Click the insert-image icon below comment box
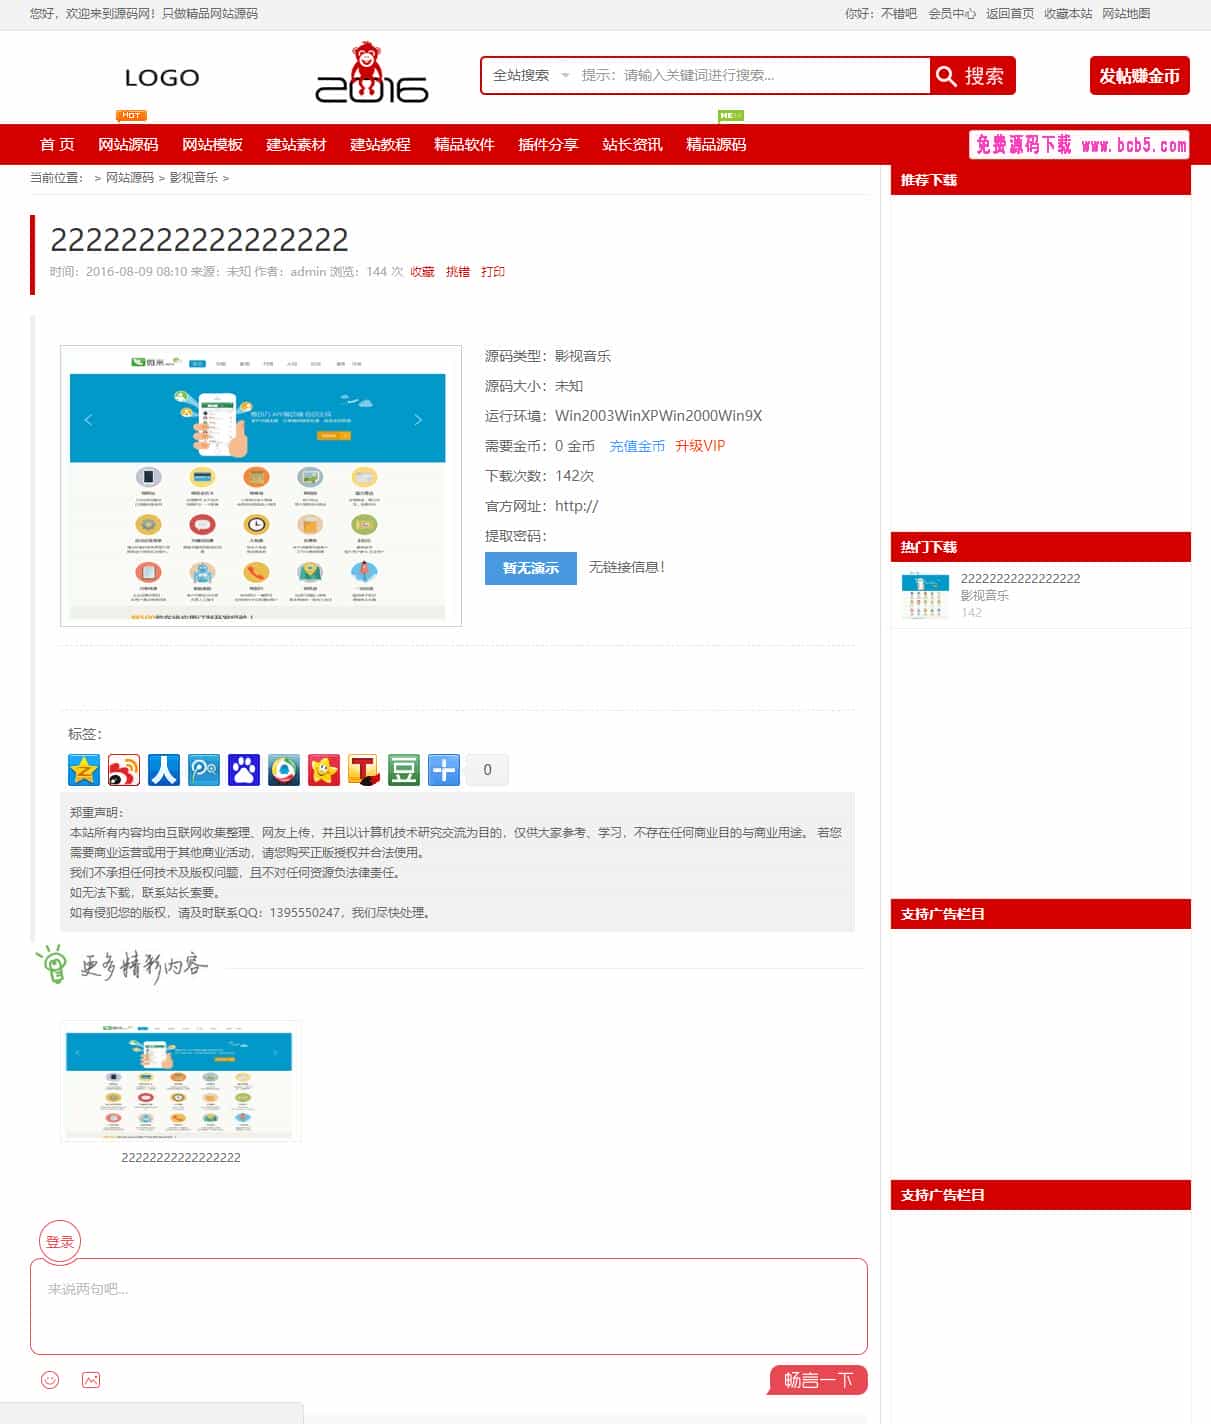 [x=91, y=1380]
